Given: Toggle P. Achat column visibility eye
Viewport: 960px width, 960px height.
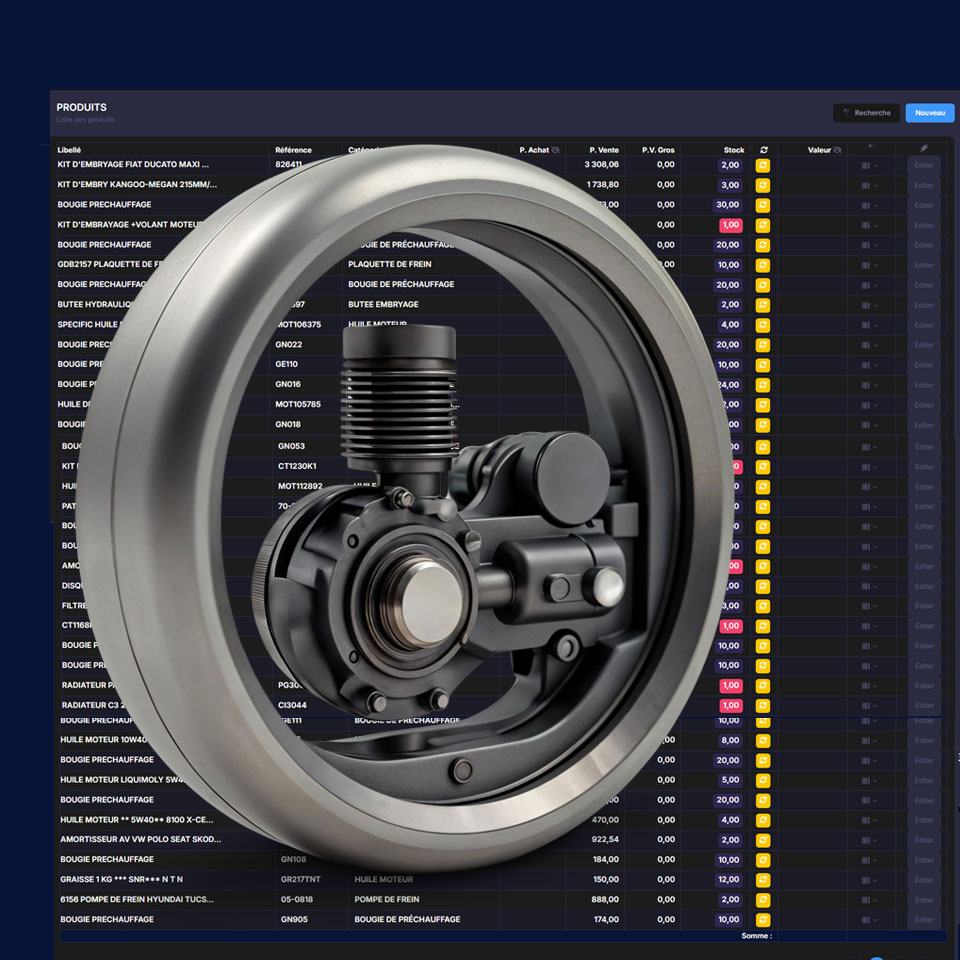Looking at the screenshot, I should point(555,150).
